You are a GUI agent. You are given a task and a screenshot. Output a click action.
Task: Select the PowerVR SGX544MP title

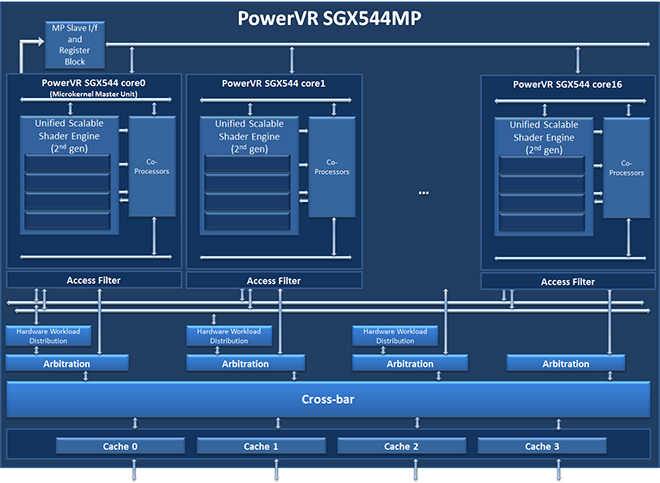pos(330,18)
